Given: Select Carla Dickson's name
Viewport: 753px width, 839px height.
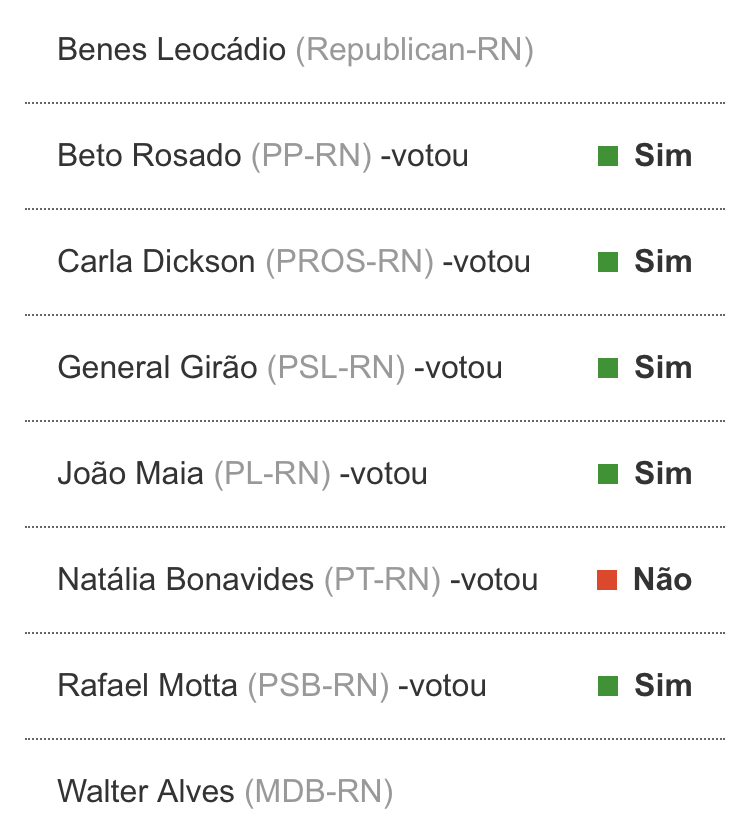Looking at the screenshot, I should point(156,262).
